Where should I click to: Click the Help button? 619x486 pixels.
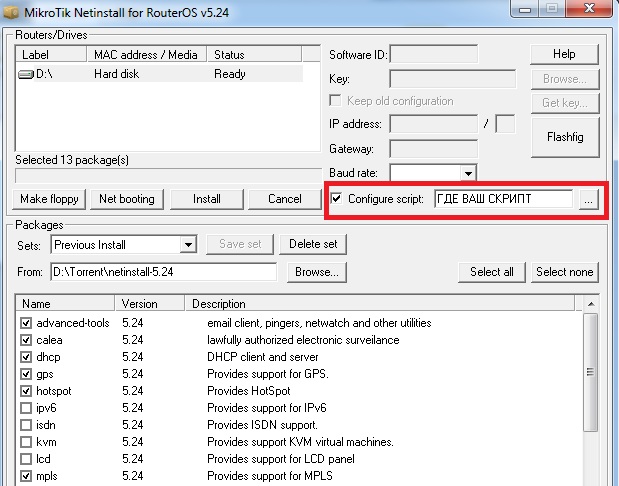564,54
